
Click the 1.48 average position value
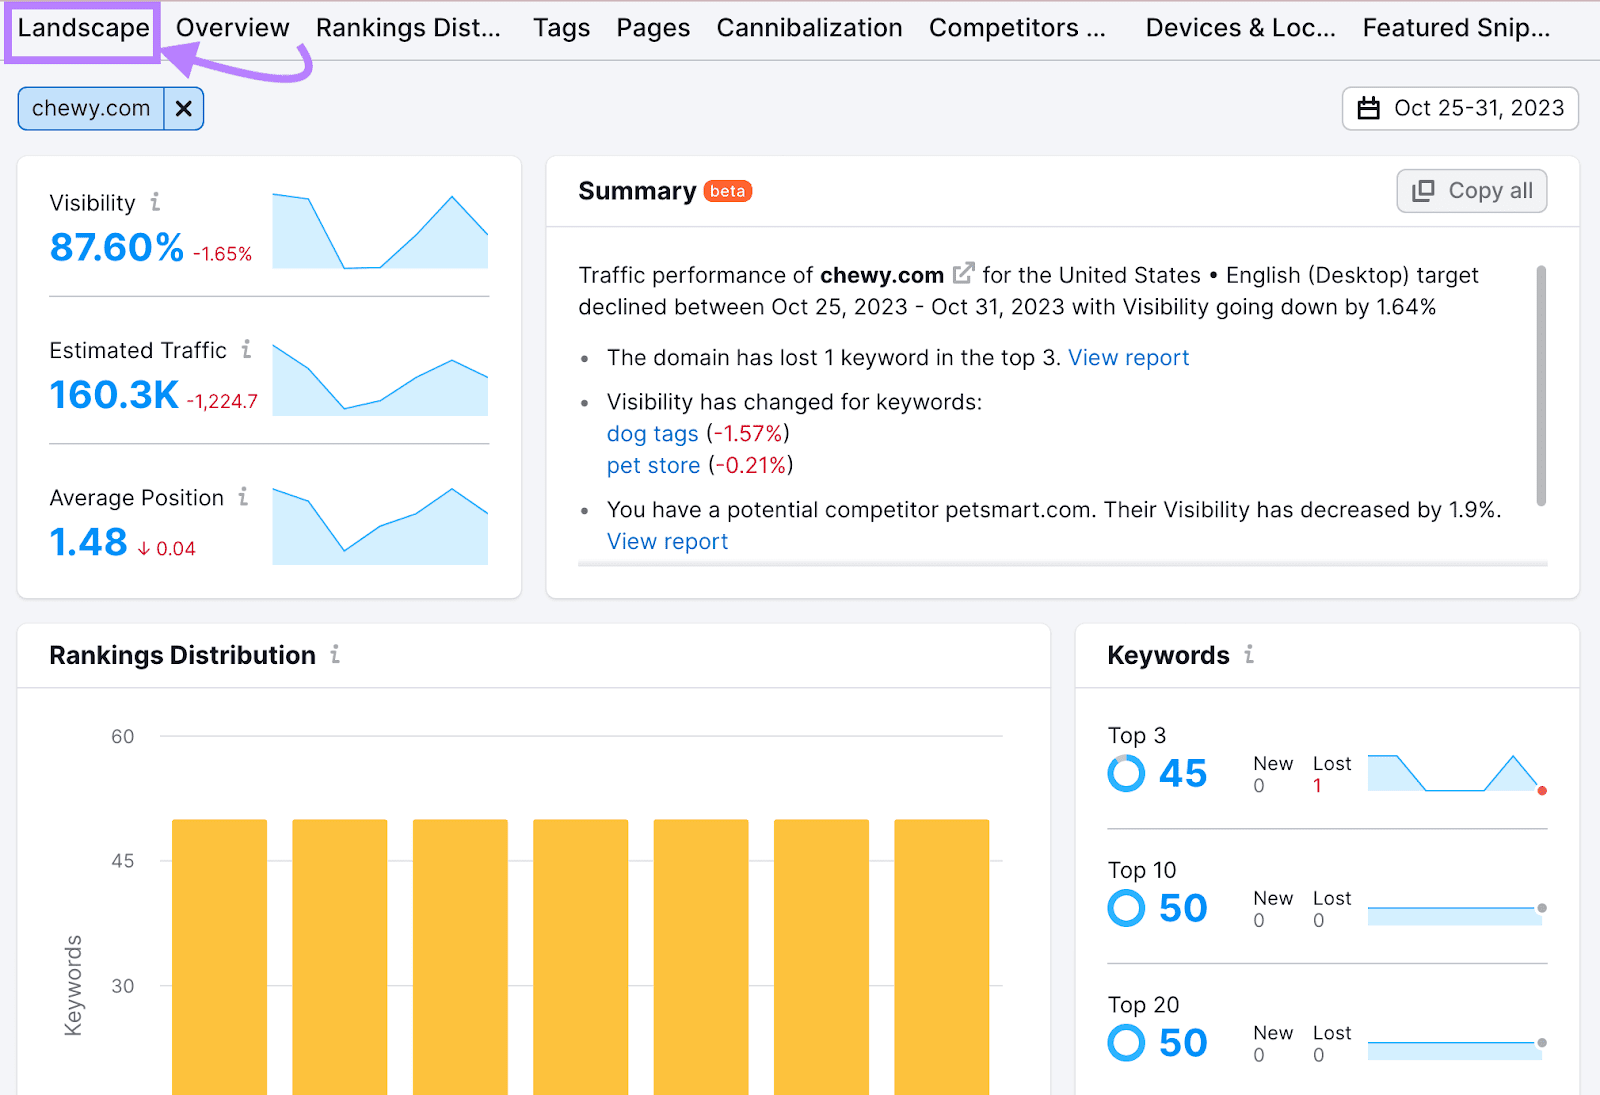88,542
